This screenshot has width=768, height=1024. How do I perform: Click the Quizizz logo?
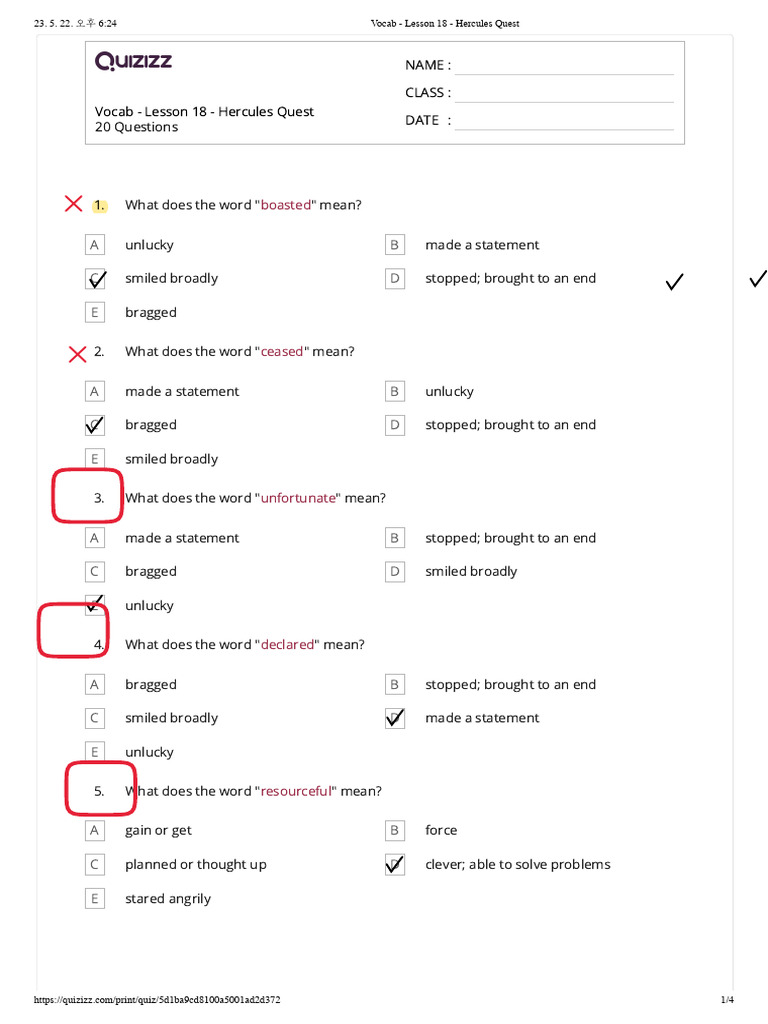coord(133,61)
